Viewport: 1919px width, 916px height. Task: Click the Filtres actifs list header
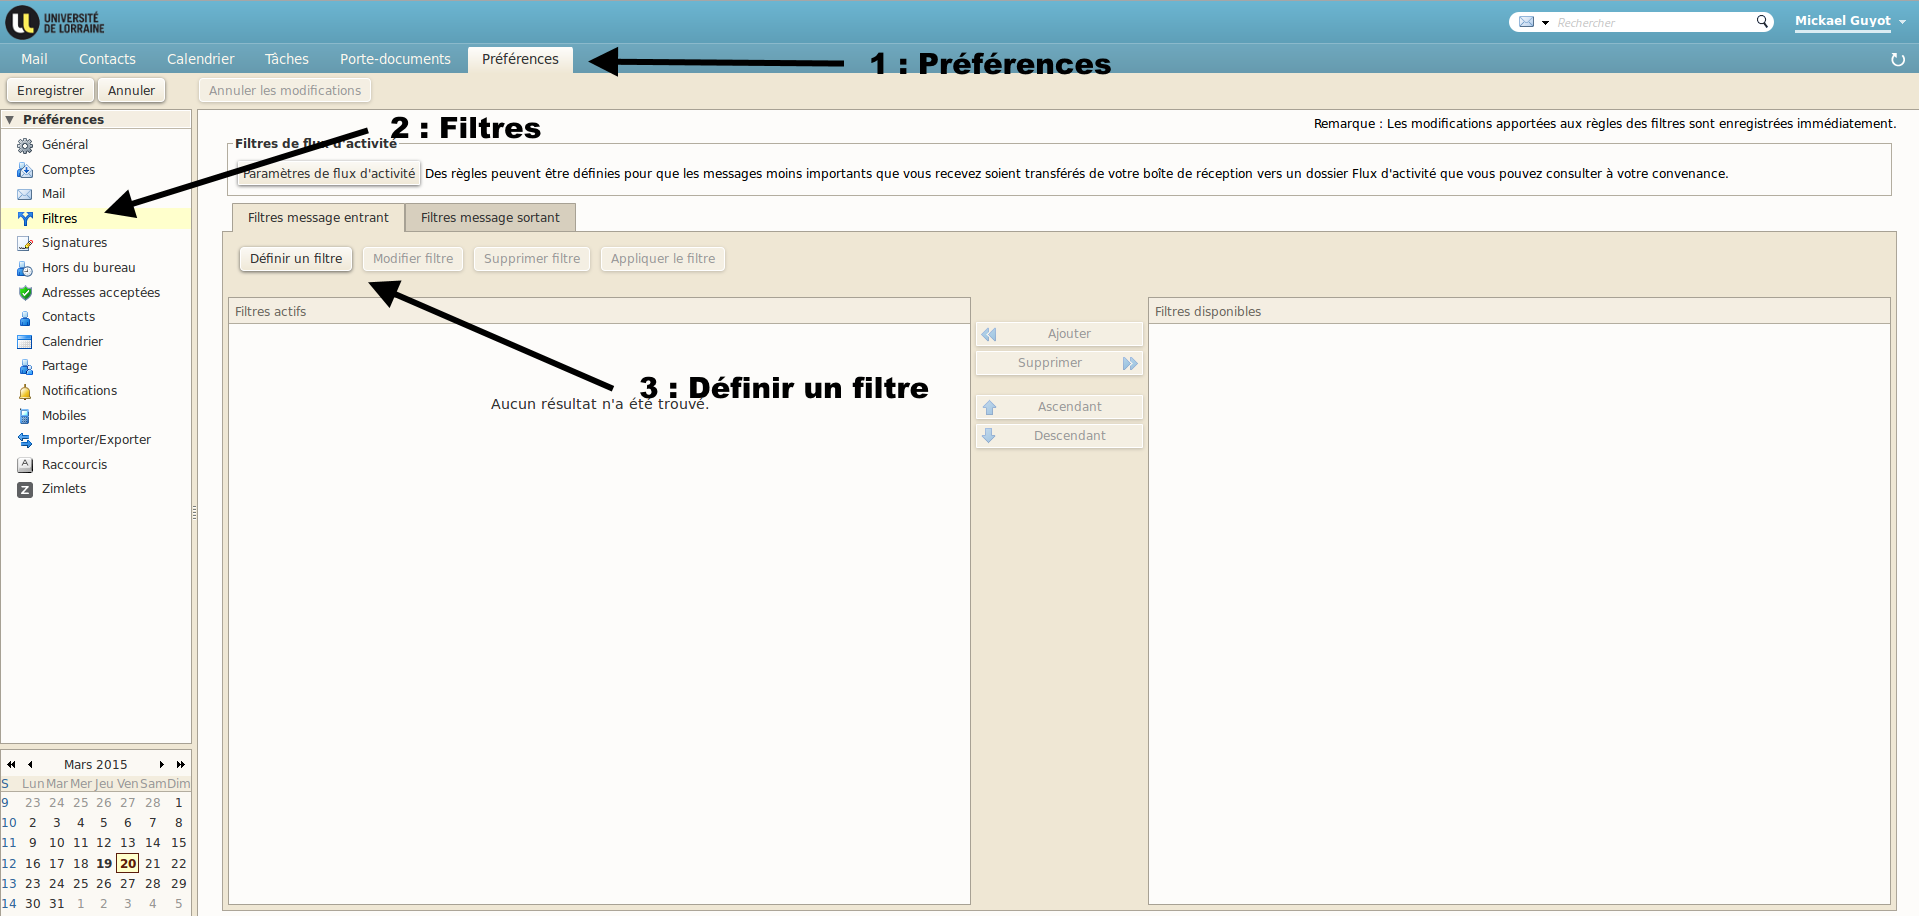[x=599, y=312]
